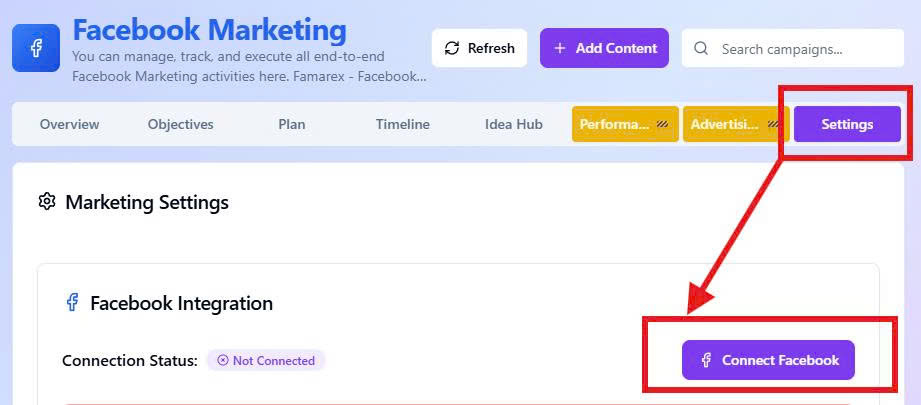
Task: Select the Settings tab
Action: (x=847, y=125)
